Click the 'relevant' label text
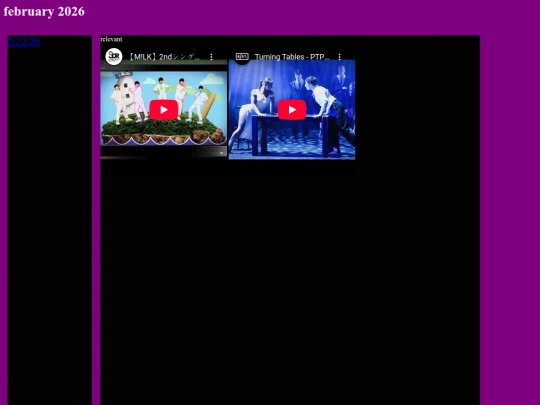 click(111, 39)
